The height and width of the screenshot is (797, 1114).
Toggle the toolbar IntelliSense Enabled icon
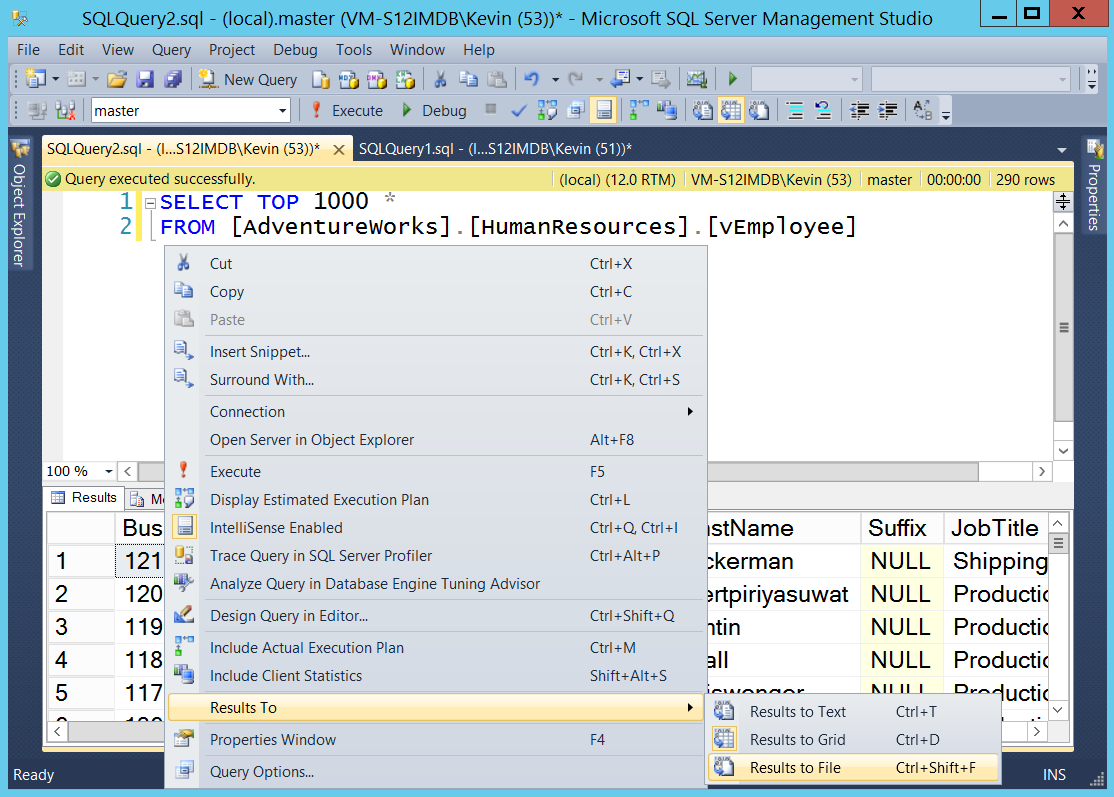tap(603, 111)
